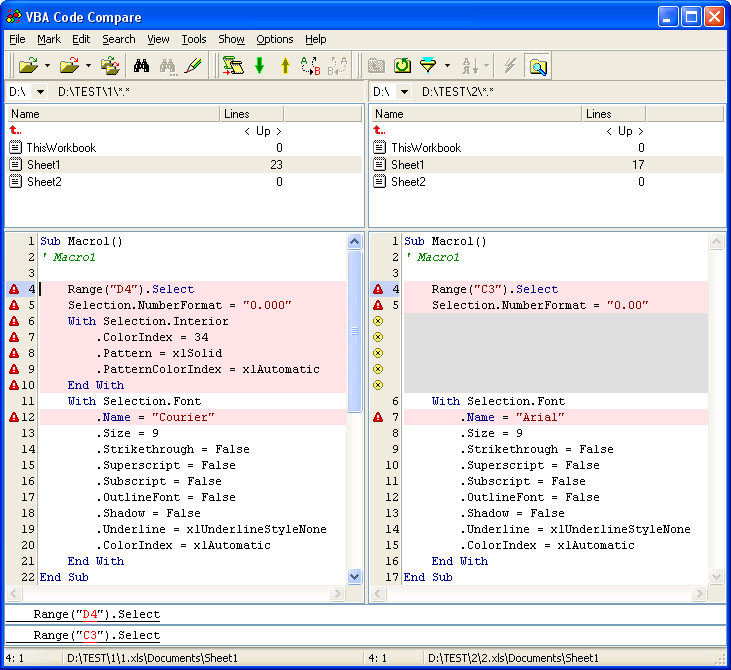Click the highlighter marker icon
Viewport: 731px width, 670px height.
pyautogui.click(x=193, y=66)
